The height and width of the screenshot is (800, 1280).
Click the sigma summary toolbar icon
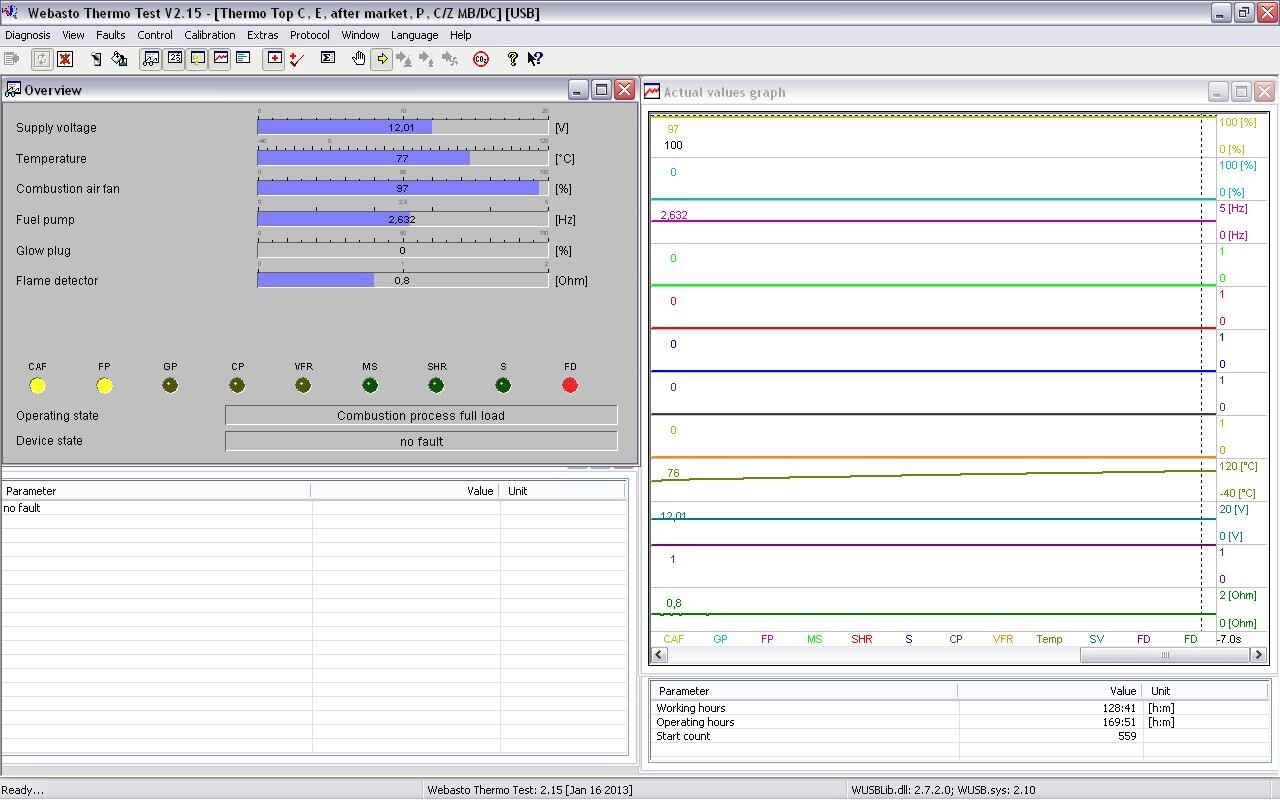(328, 59)
